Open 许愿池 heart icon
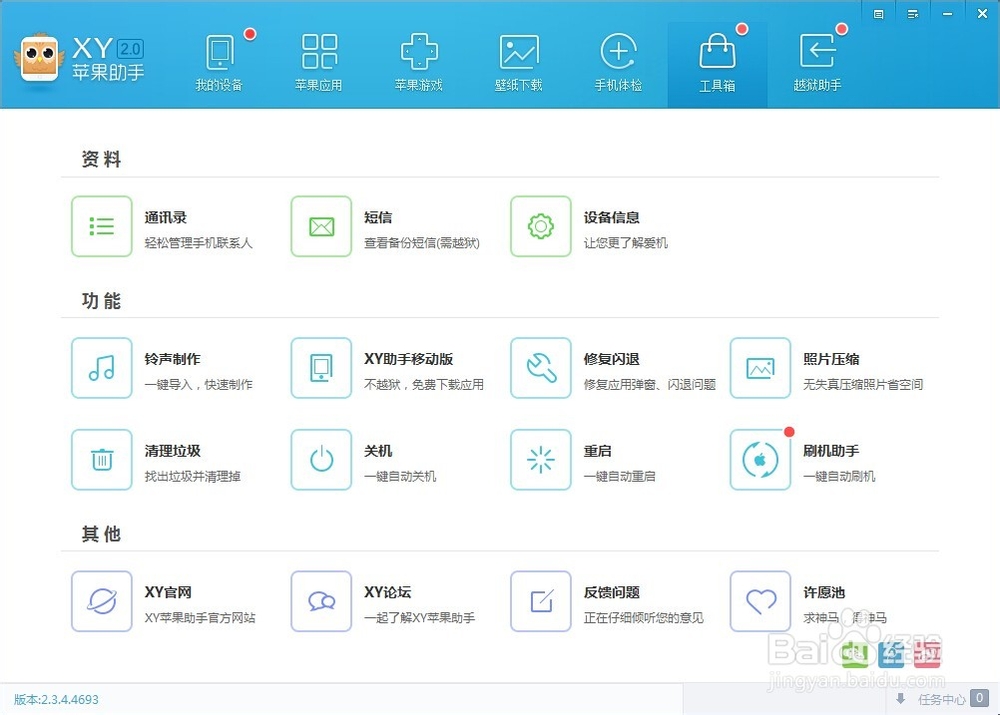This screenshot has height=715, width=1000. point(760,601)
